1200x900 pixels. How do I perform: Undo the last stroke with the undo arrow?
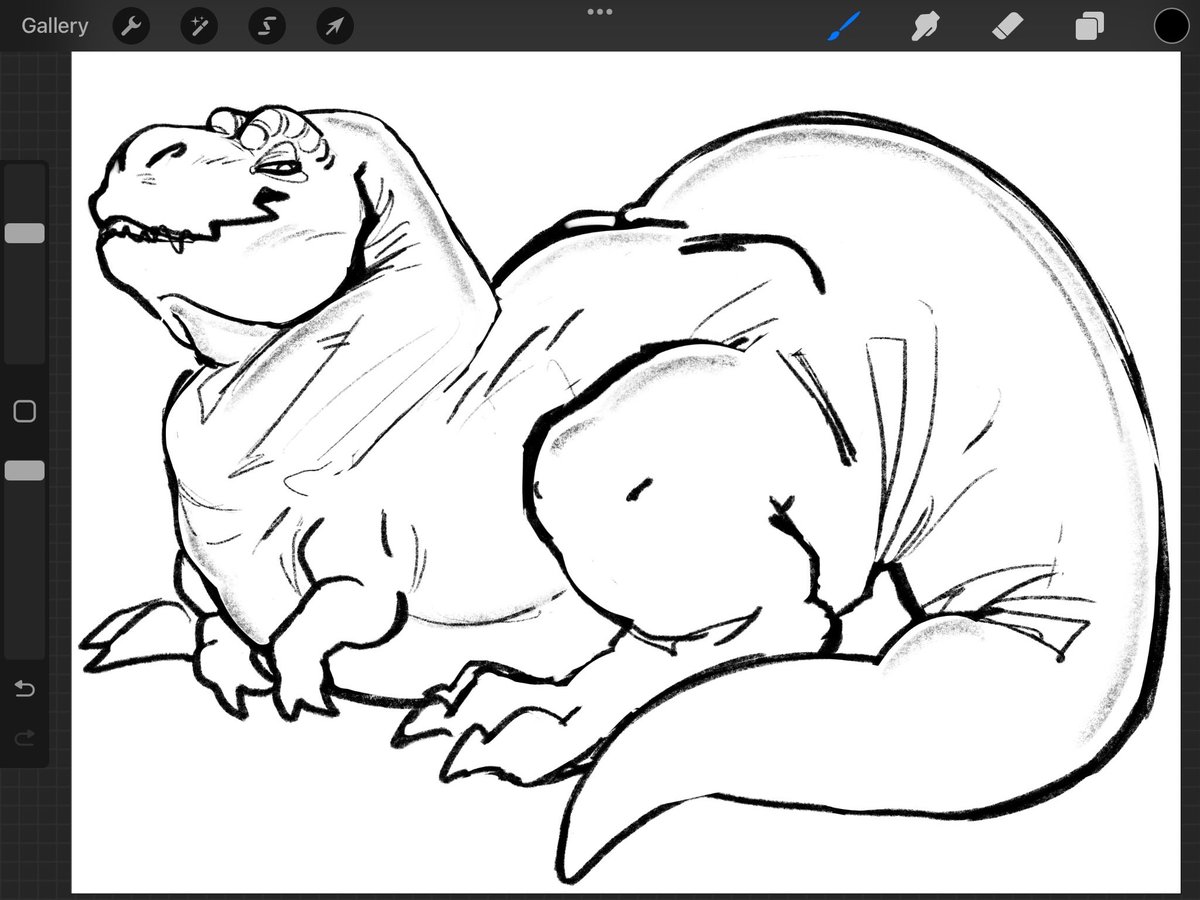(24, 688)
